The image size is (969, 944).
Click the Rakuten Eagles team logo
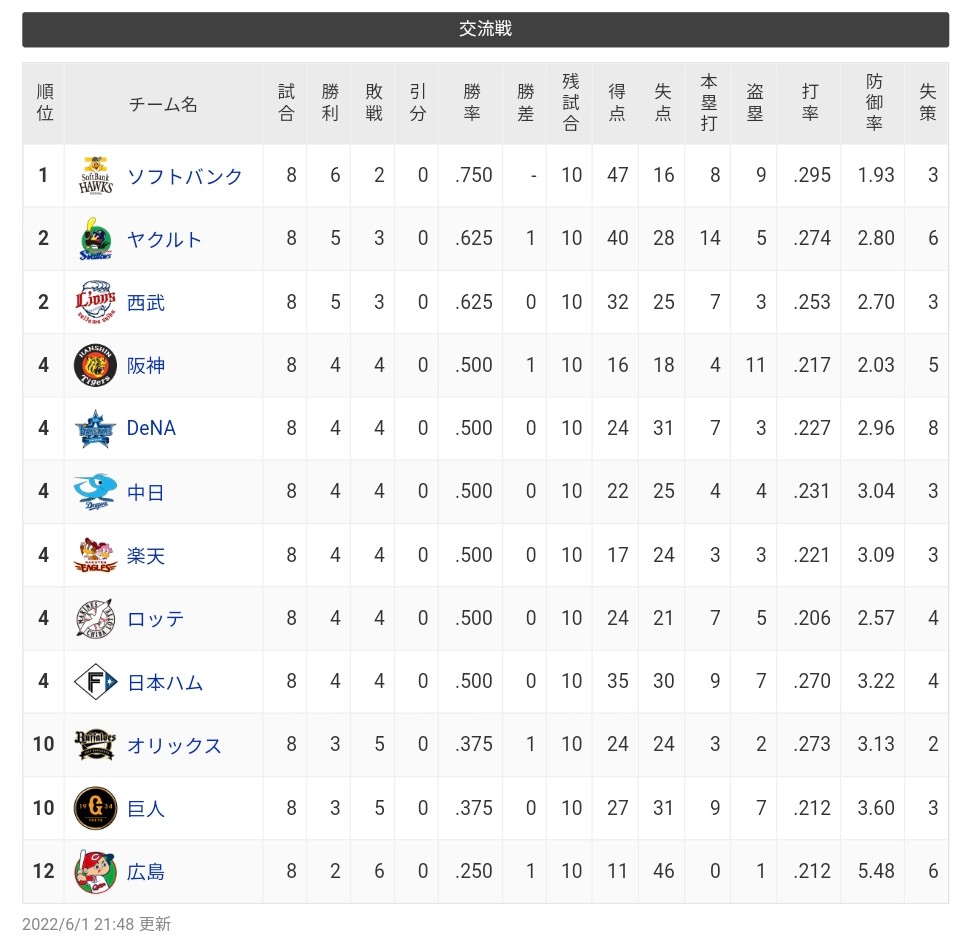point(96,555)
